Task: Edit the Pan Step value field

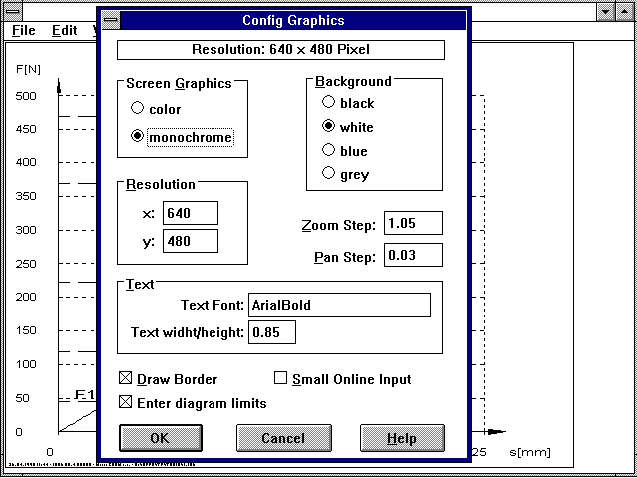Action: (412, 256)
